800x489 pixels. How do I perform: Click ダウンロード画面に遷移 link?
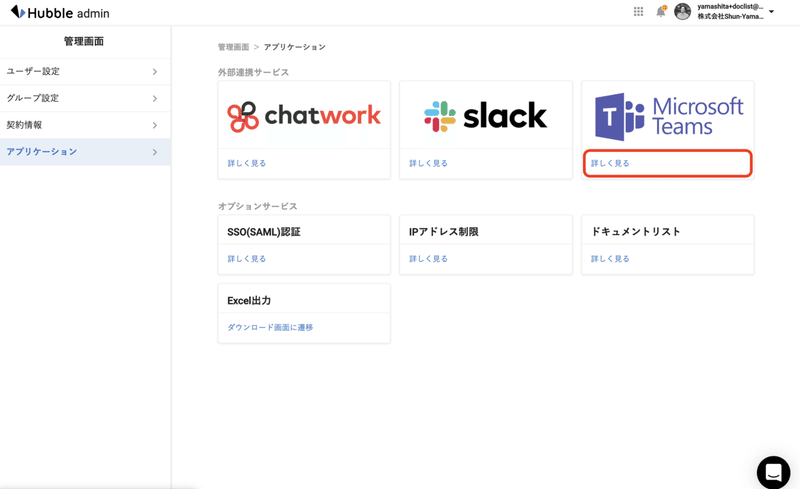(x=270, y=327)
